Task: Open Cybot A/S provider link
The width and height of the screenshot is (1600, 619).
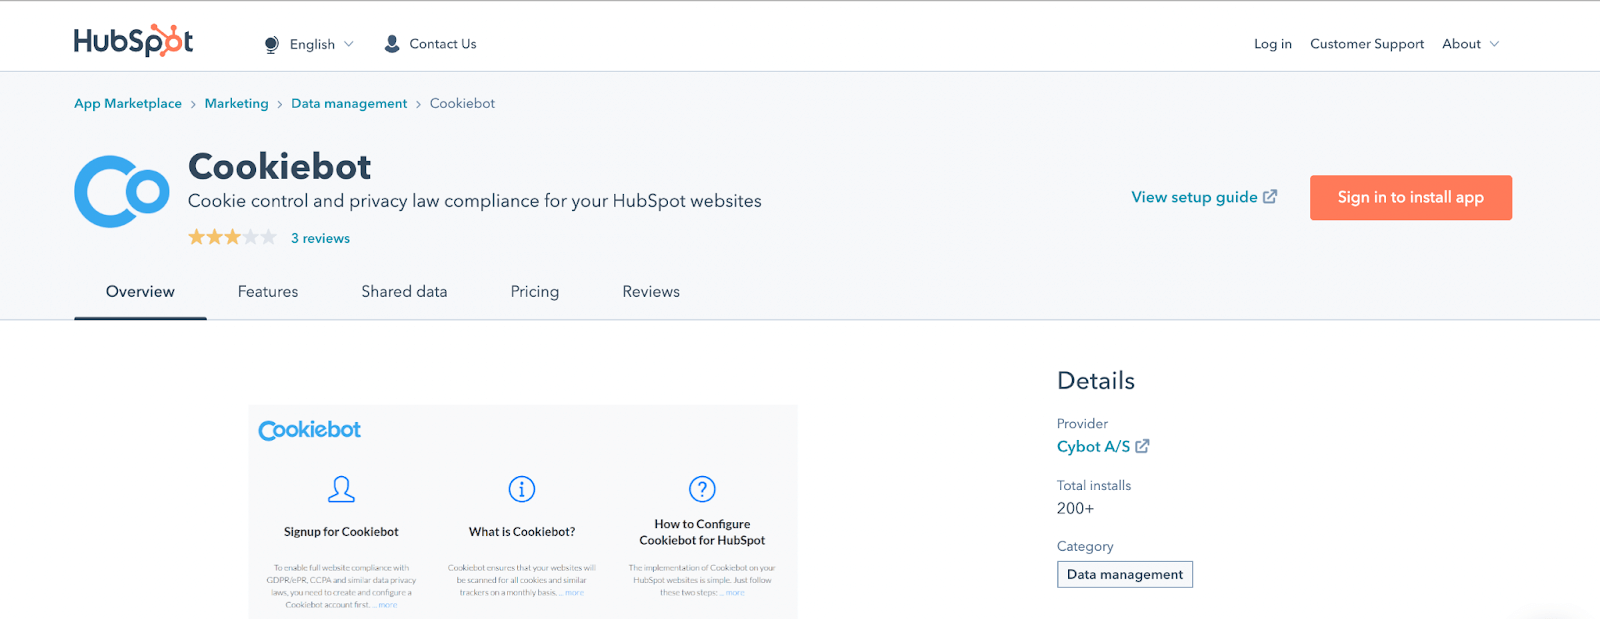Action: click(1093, 447)
